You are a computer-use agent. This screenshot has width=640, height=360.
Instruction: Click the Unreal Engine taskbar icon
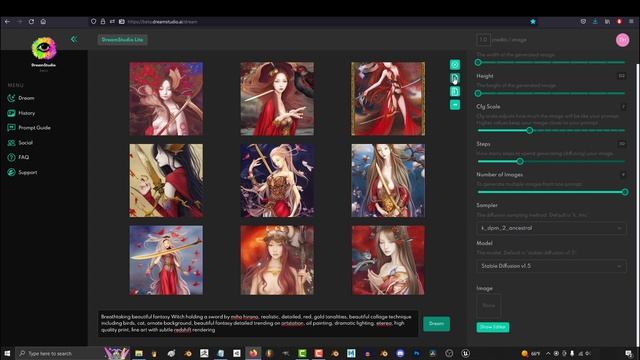[465, 353]
